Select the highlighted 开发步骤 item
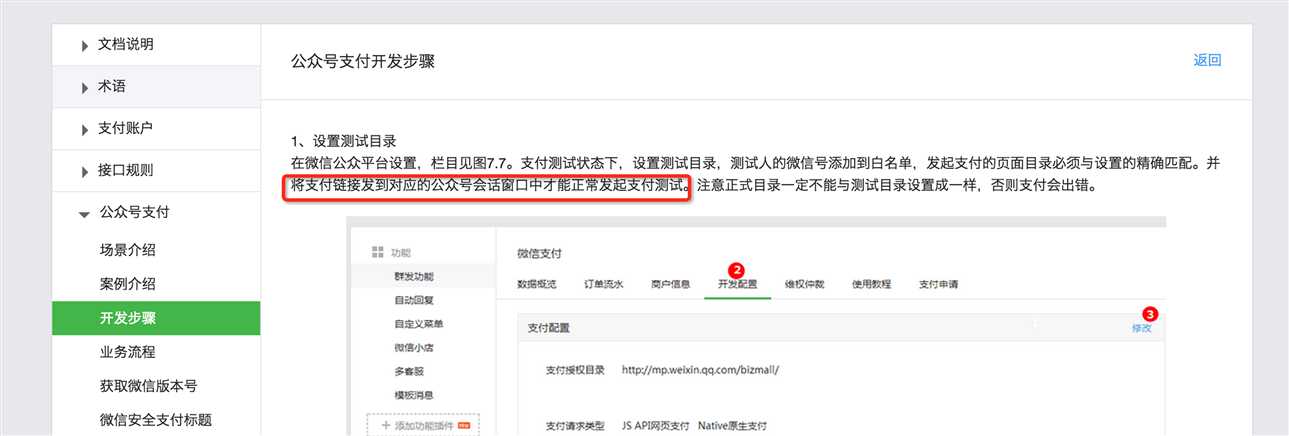The image size is (1289, 436). 156,318
